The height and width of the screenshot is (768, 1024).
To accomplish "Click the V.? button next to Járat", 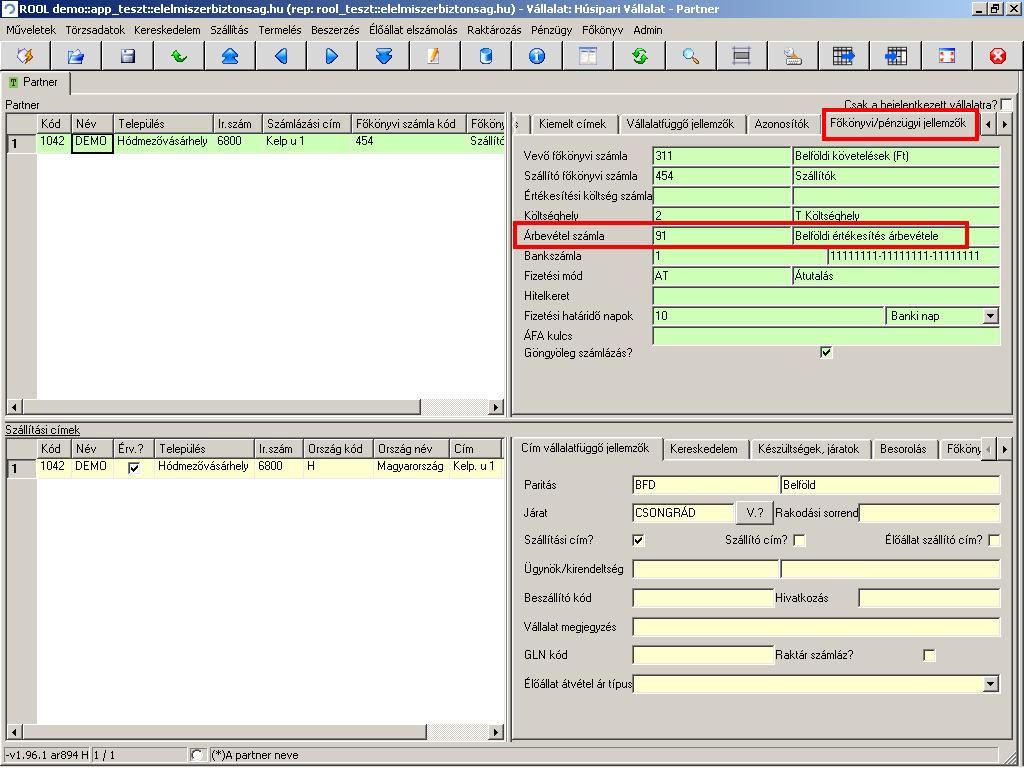I will tap(754, 513).
